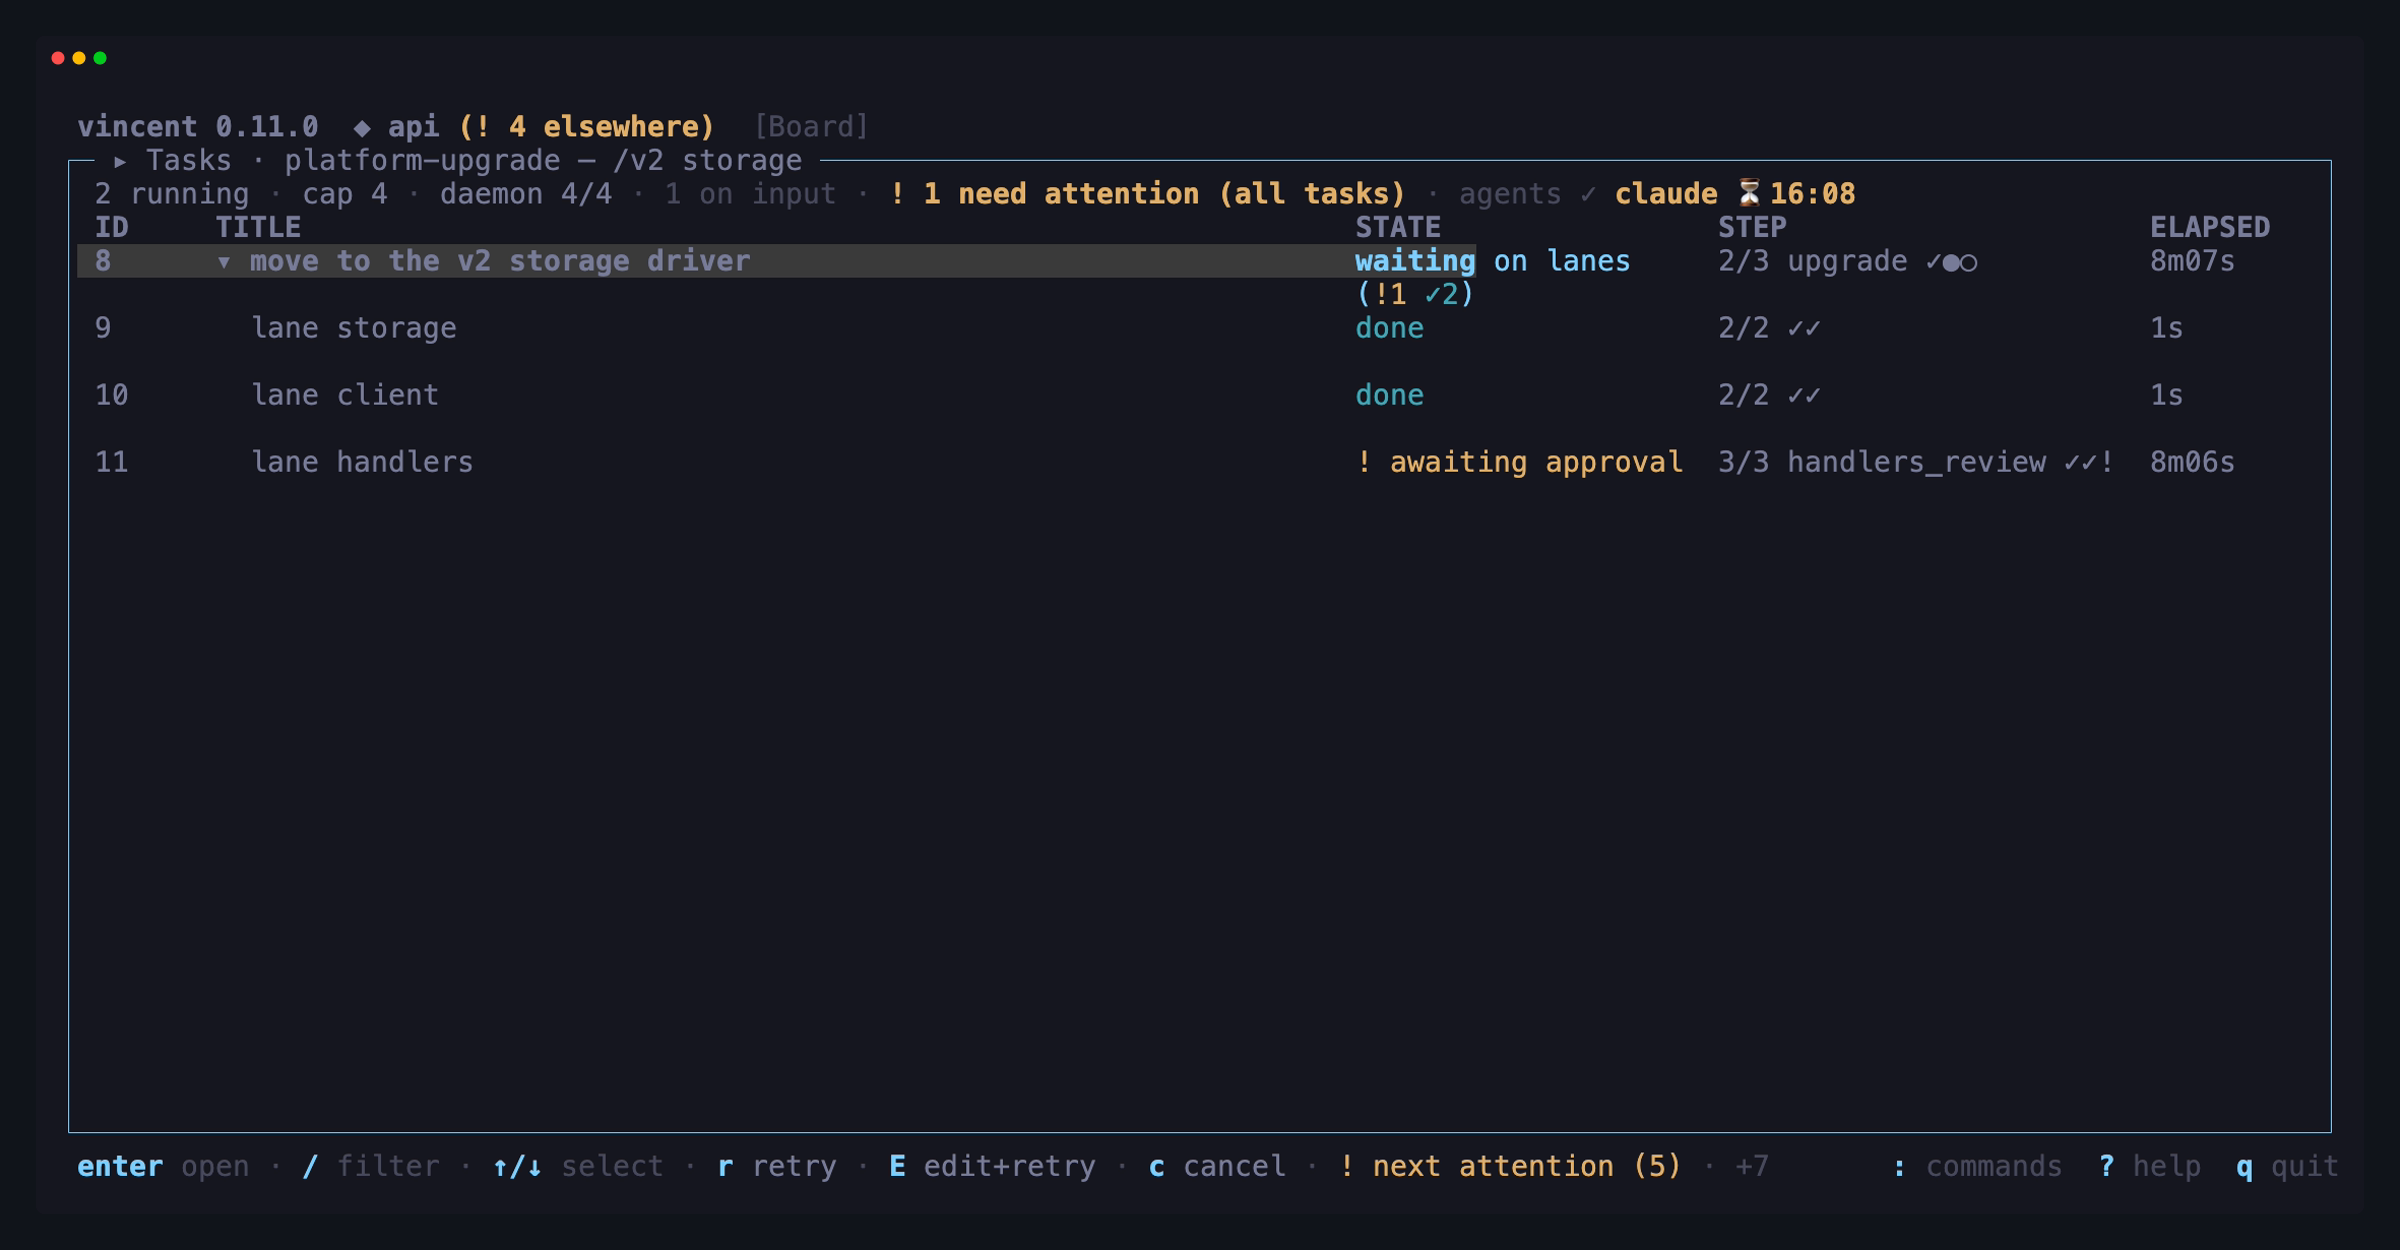Viewport: 2400px width, 1250px height.
Task: Select the diamond icon beside api
Action: tap(362, 128)
